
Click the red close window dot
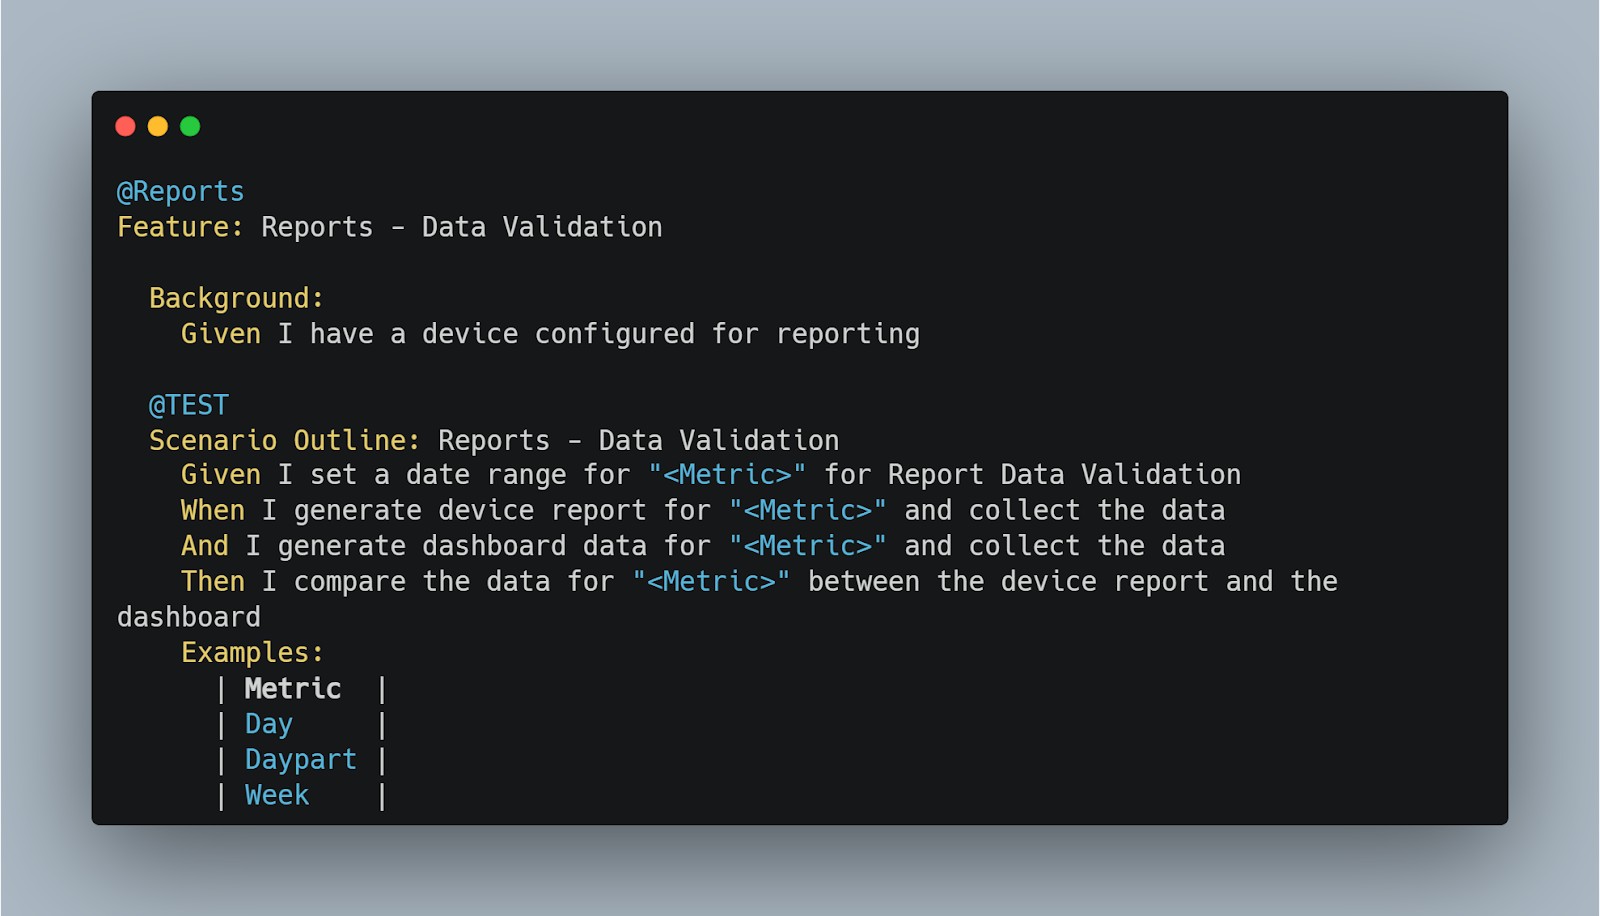125,126
